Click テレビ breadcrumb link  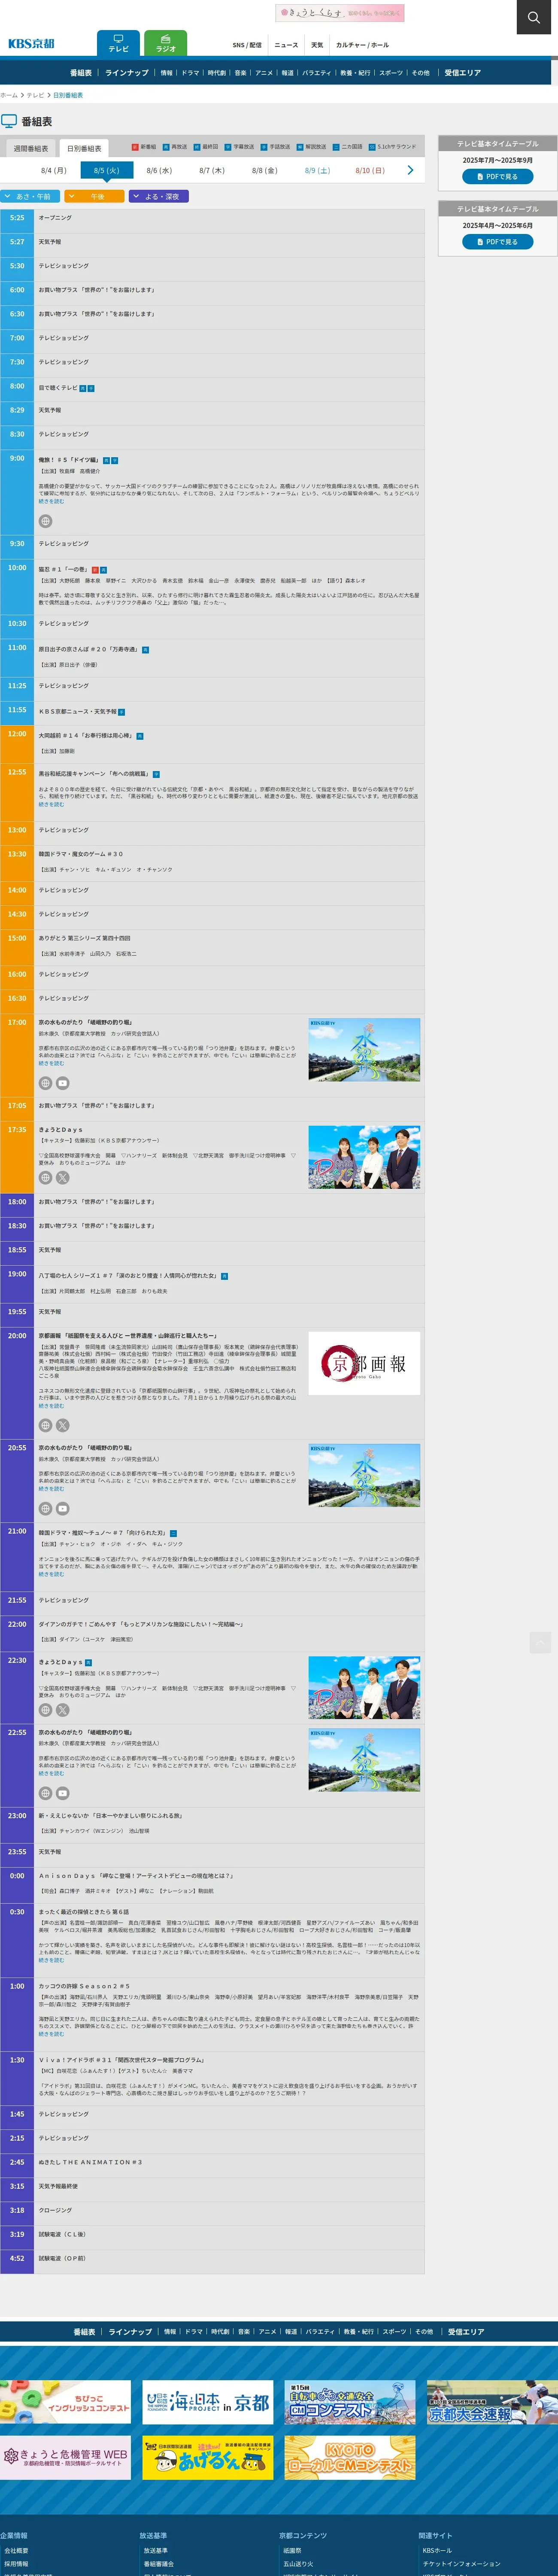point(35,95)
